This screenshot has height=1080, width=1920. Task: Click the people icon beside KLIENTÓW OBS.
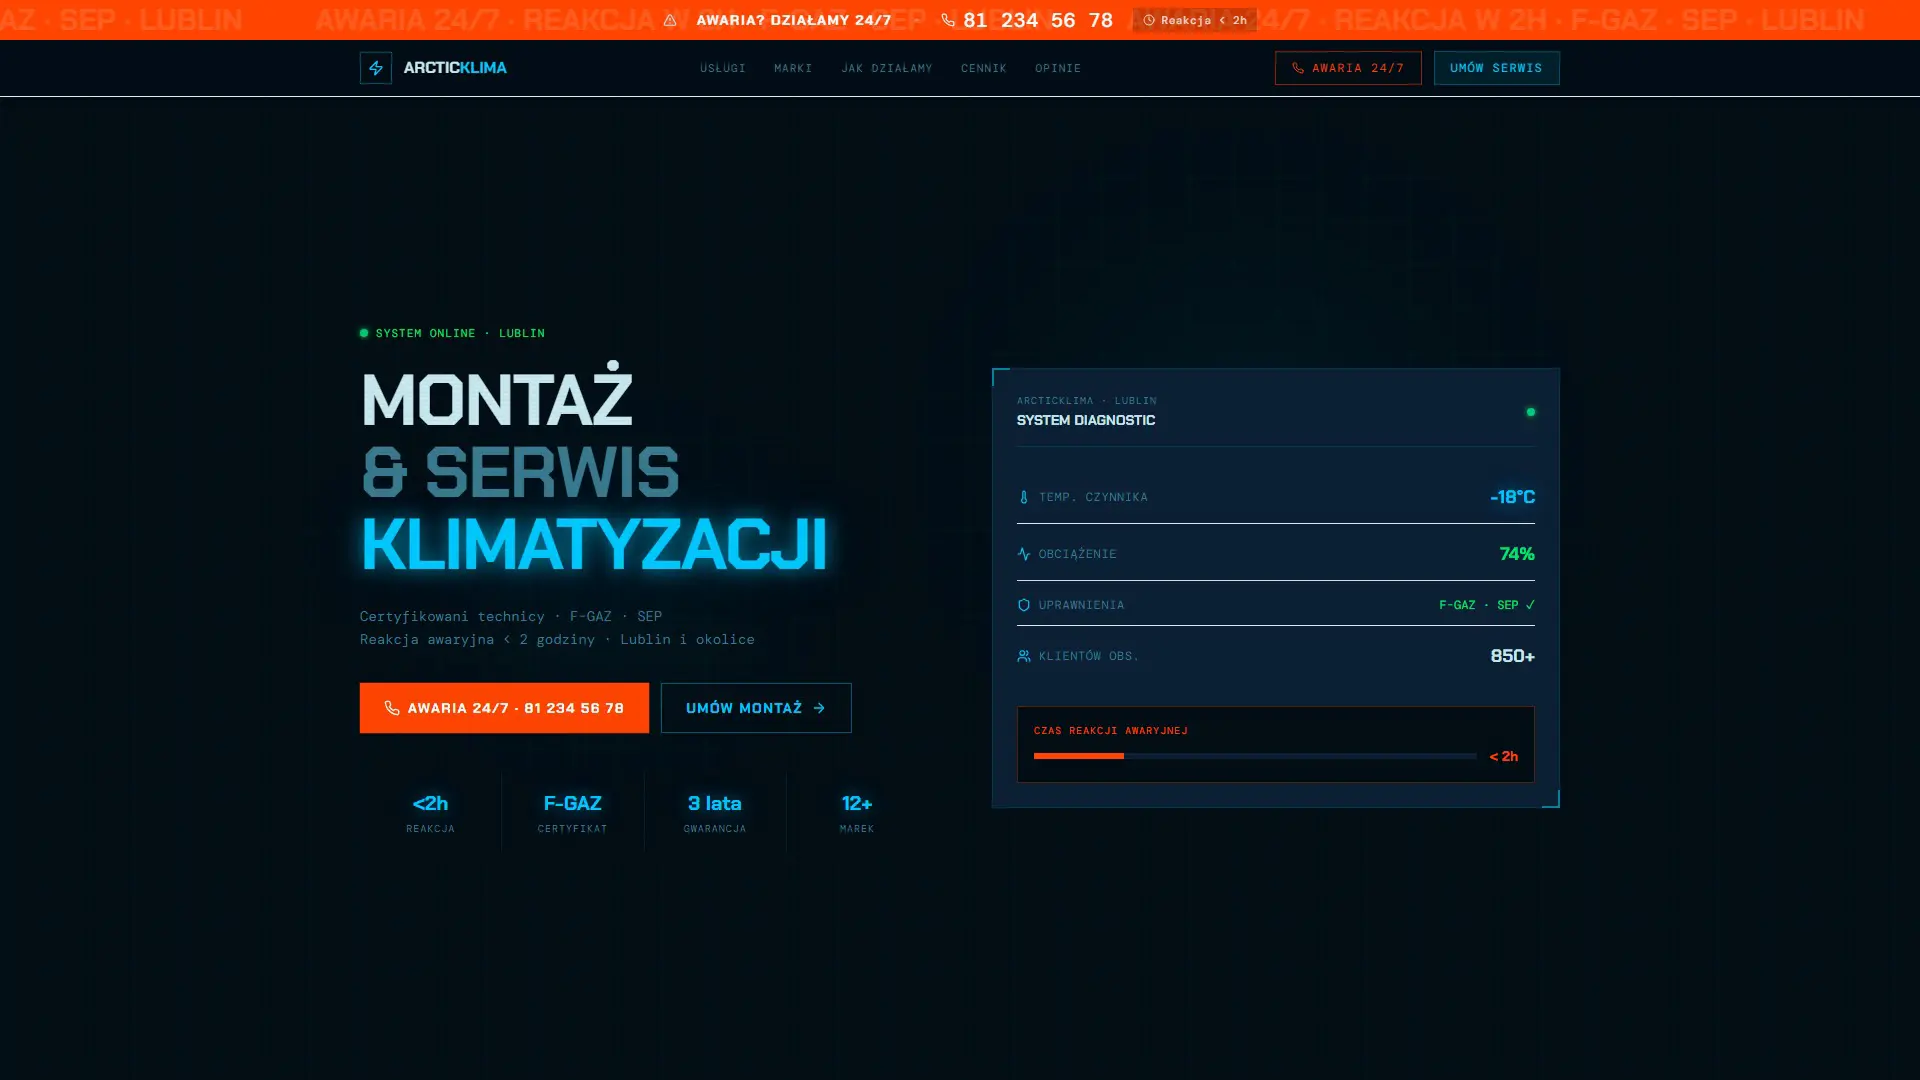point(1023,656)
